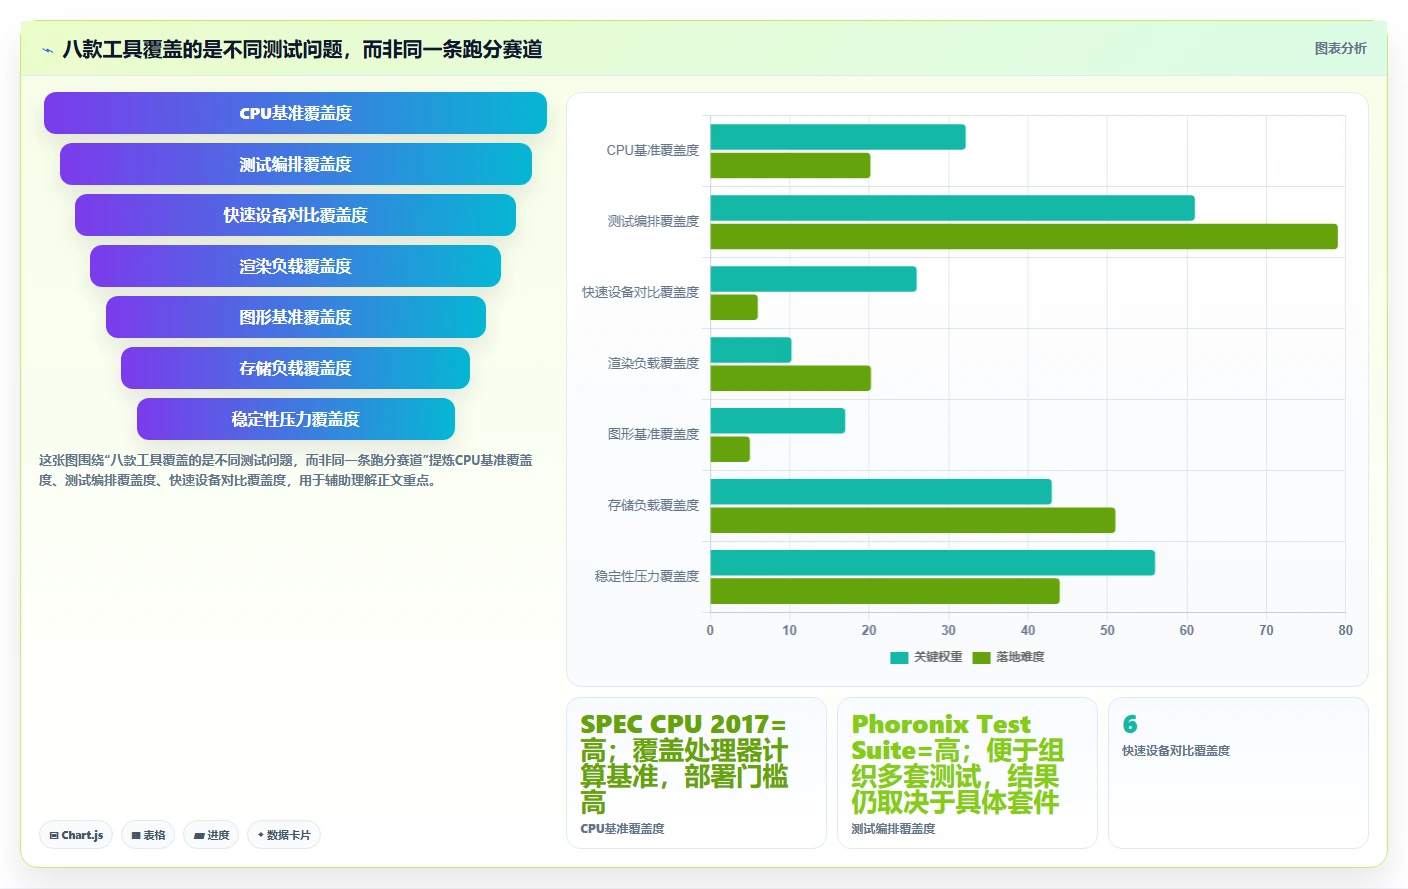Click the green bar for 图形基准覆盖度
Viewport: 1408px width, 889px height.
(x=730, y=449)
